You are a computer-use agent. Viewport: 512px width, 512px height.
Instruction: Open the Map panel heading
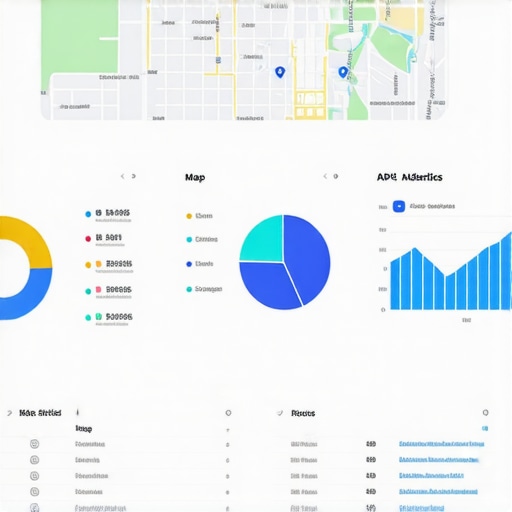(x=195, y=177)
